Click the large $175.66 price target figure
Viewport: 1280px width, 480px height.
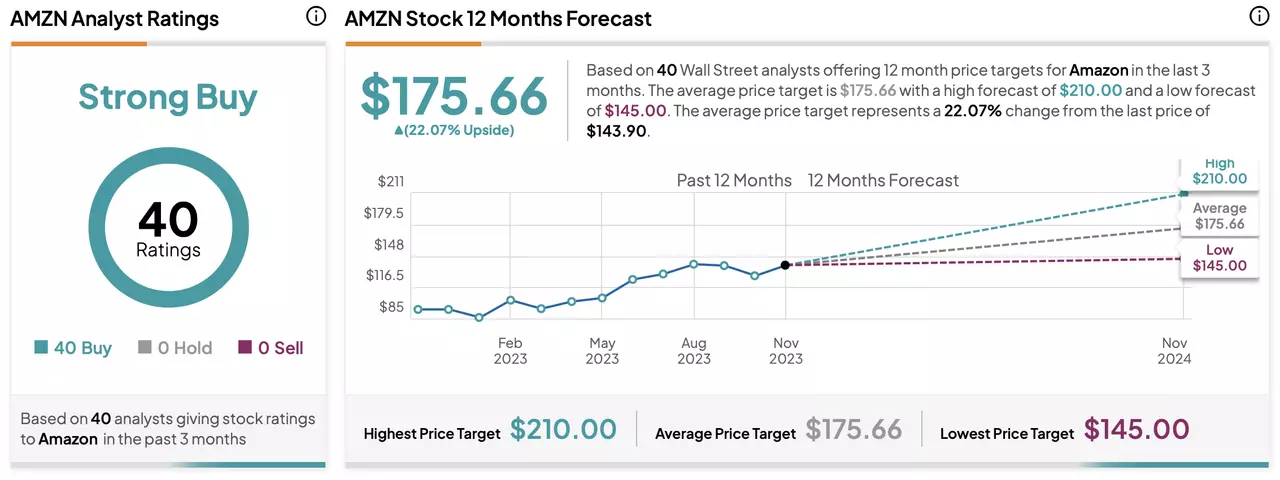click(x=454, y=96)
